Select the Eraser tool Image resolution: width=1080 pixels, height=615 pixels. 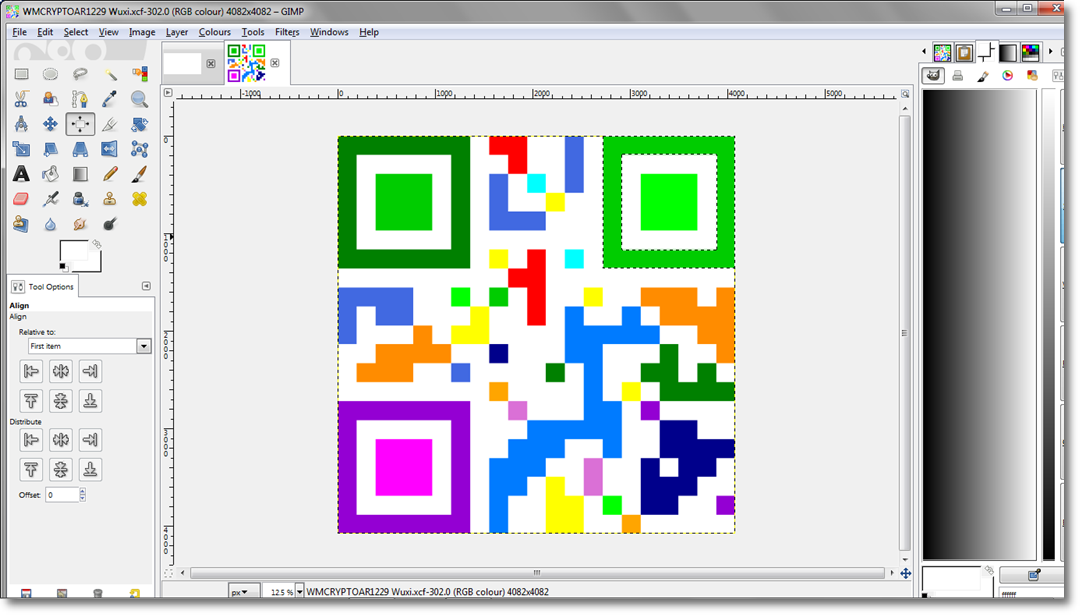pyautogui.click(x=21, y=199)
